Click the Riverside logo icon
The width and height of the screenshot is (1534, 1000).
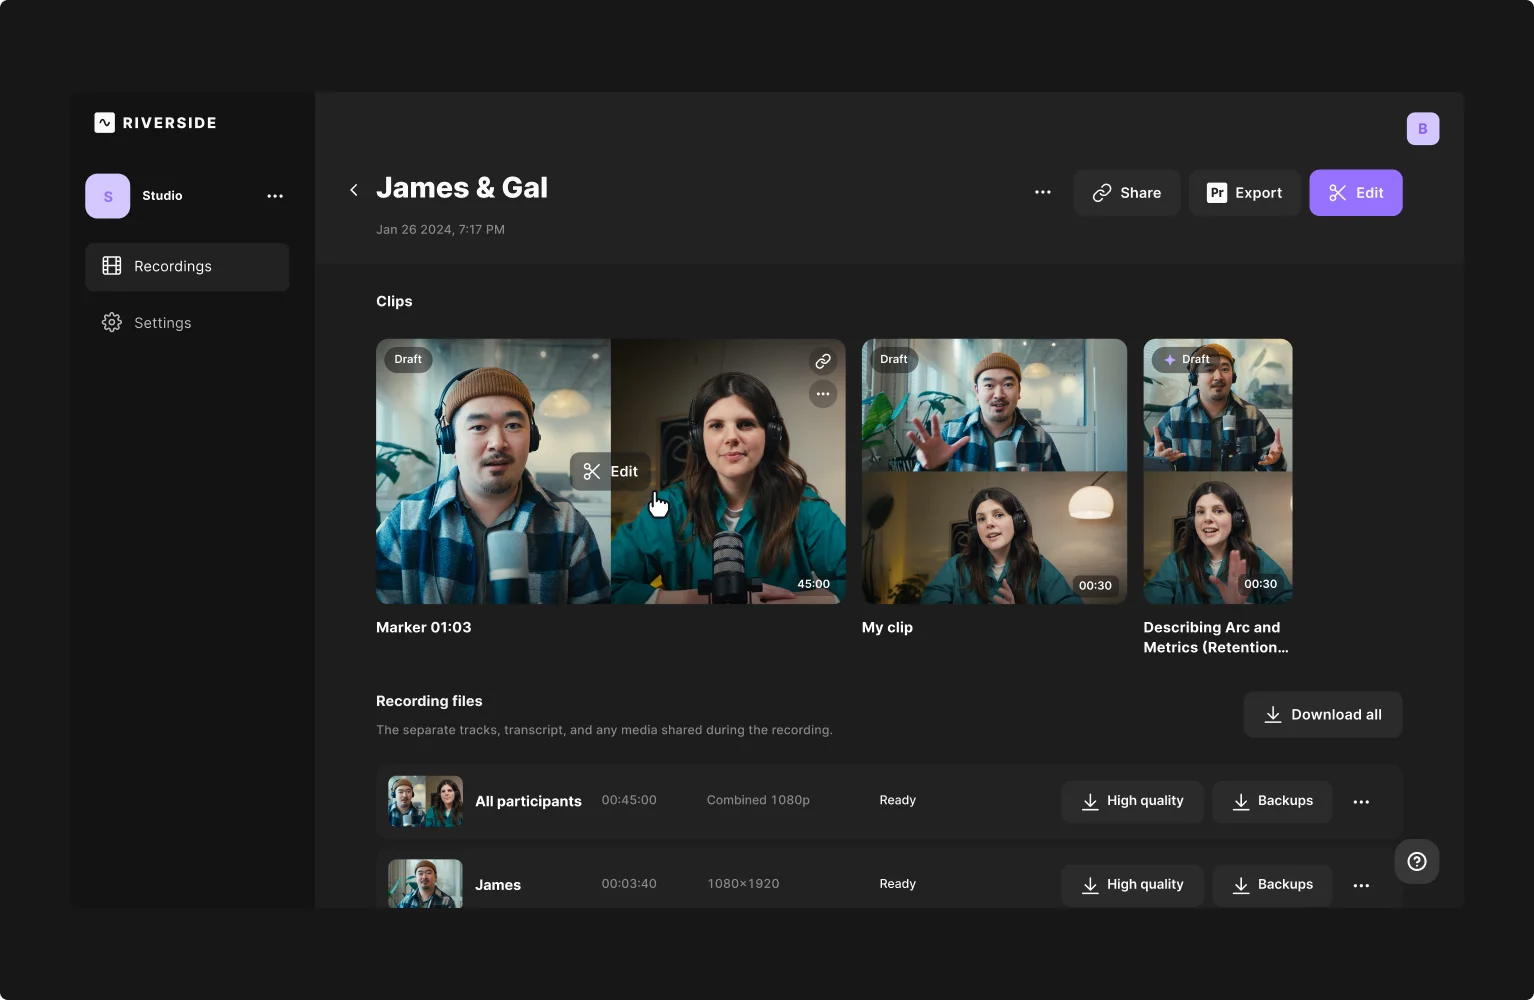click(x=105, y=123)
